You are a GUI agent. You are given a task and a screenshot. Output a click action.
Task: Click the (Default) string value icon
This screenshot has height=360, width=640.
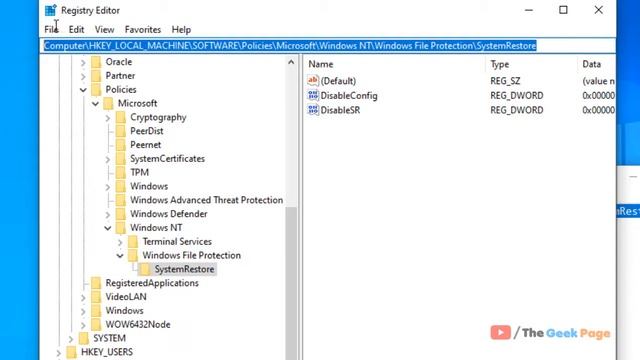(313, 80)
